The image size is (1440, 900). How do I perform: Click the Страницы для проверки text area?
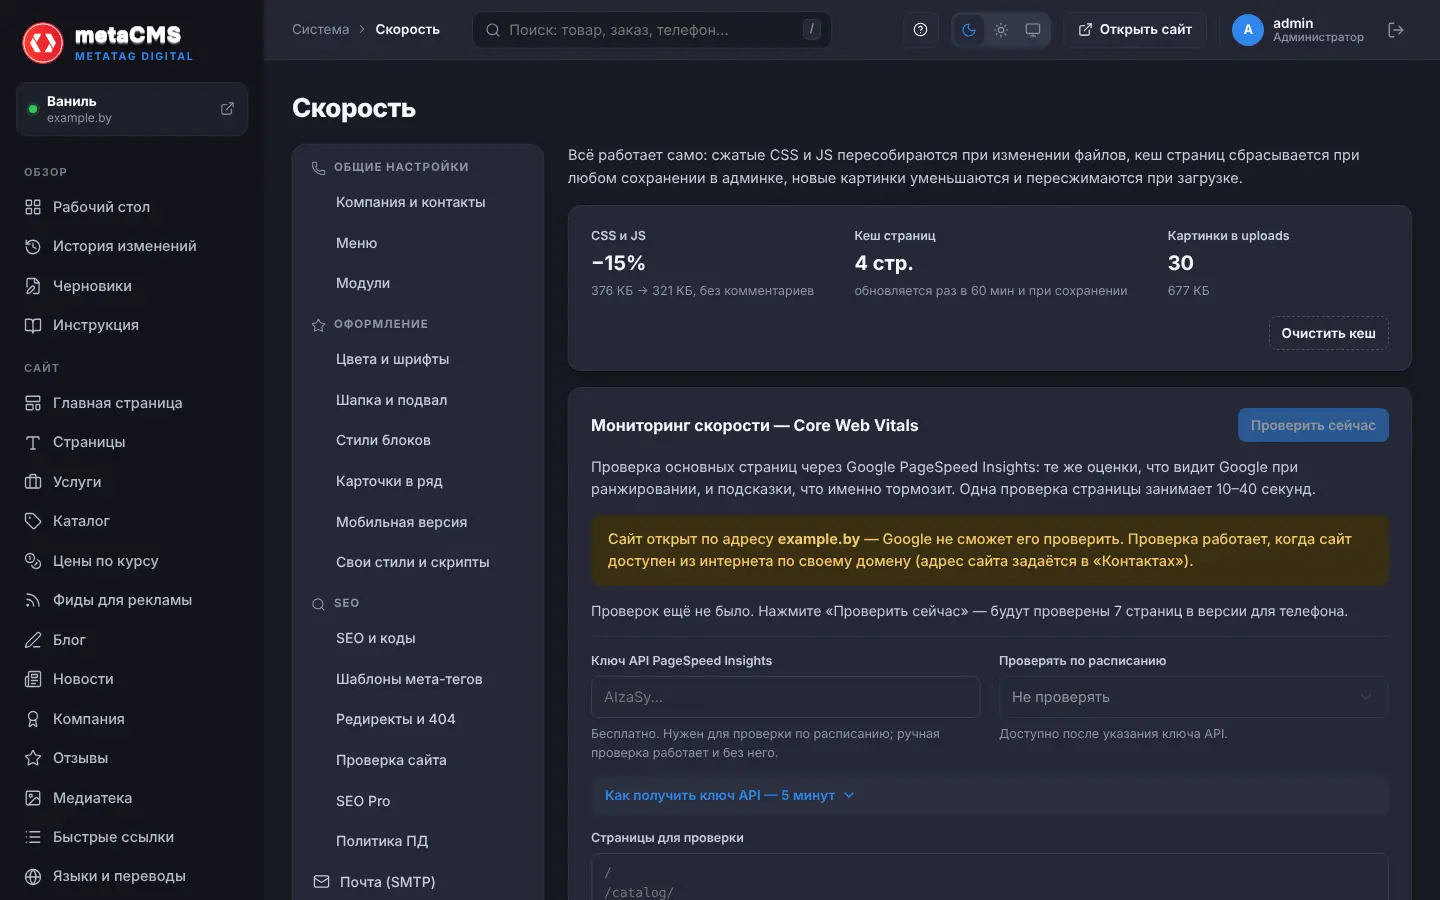(990, 877)
